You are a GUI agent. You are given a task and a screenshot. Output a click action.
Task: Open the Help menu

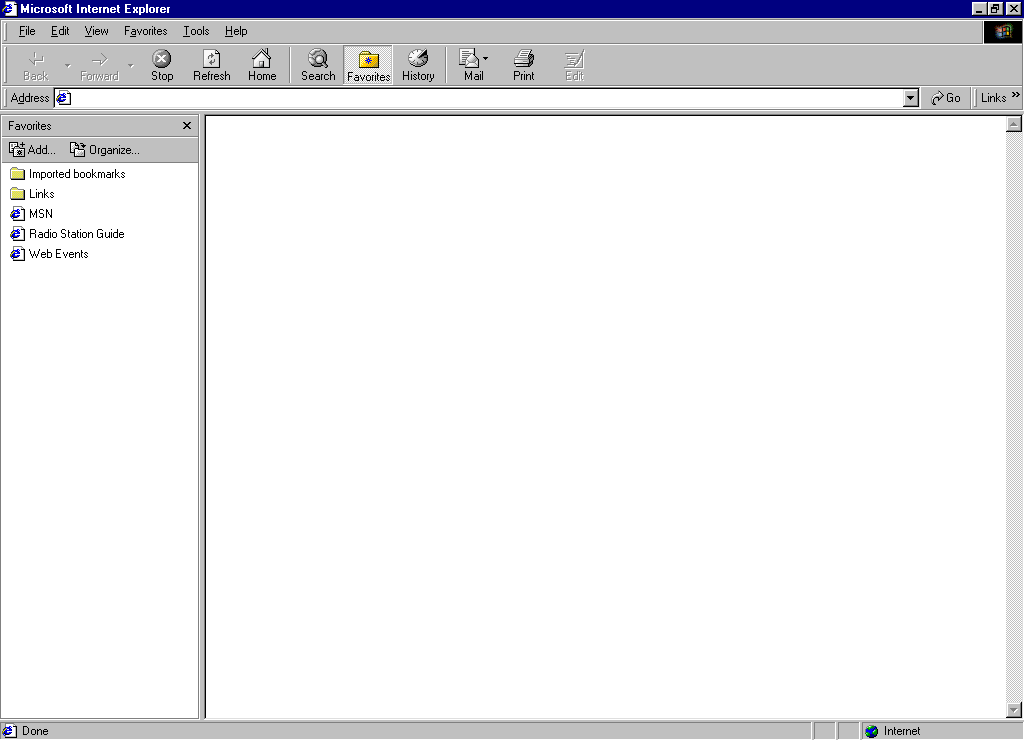coord(236,31)
